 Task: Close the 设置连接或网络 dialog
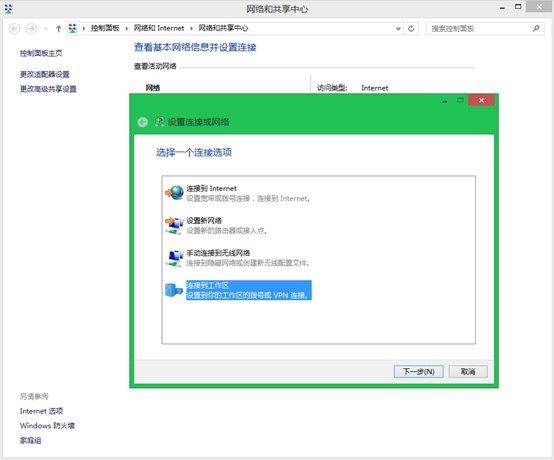481,100
